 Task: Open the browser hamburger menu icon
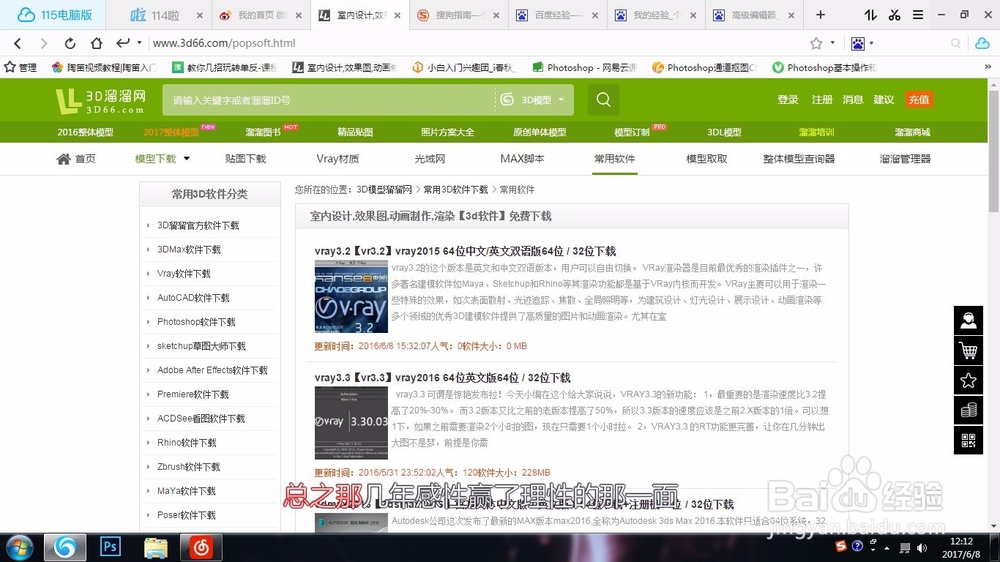[918, 15]
